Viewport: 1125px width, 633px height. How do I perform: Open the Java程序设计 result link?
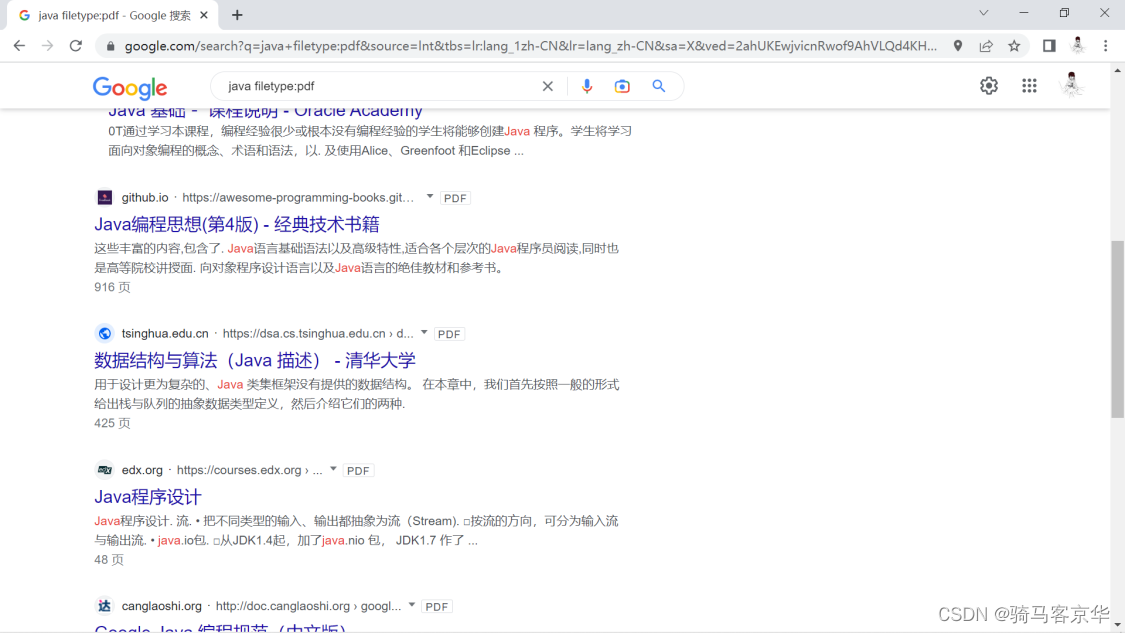coord(148,497)
